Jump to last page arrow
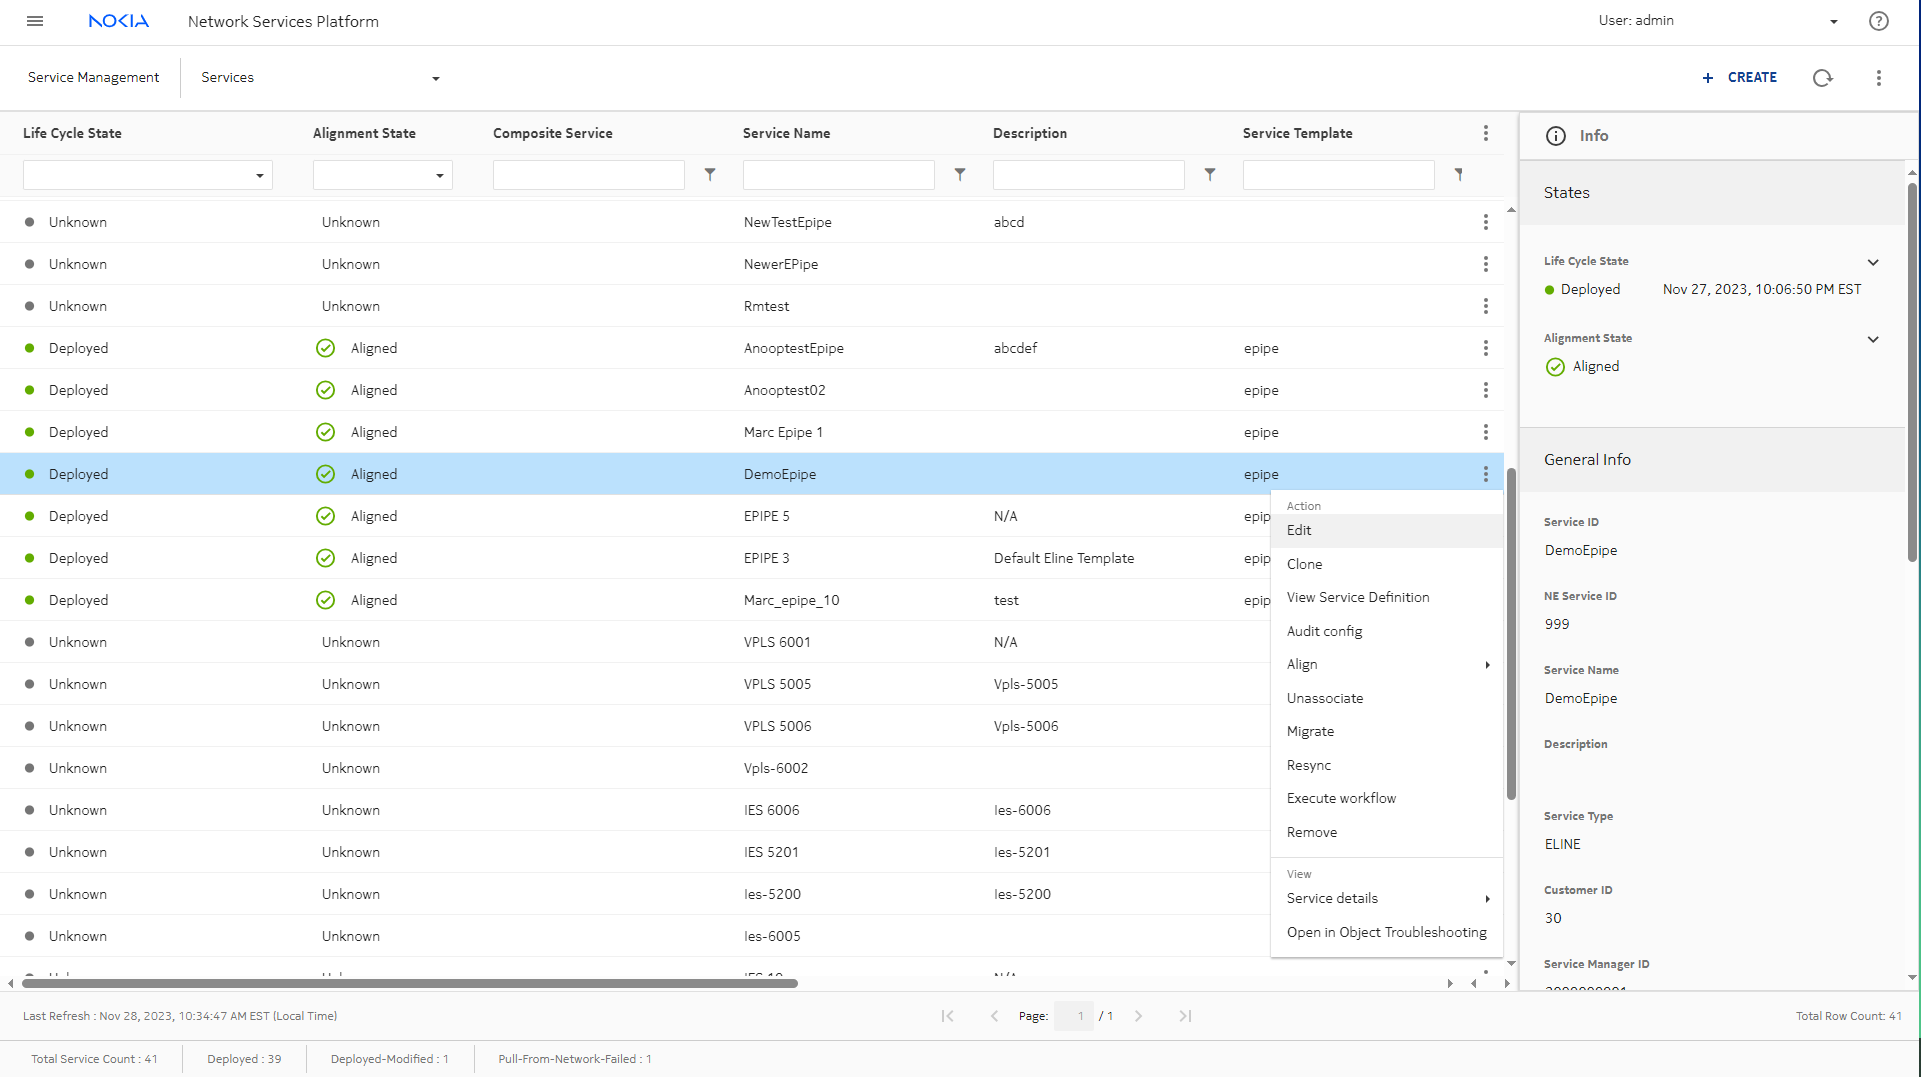 coord(1185,1016)
